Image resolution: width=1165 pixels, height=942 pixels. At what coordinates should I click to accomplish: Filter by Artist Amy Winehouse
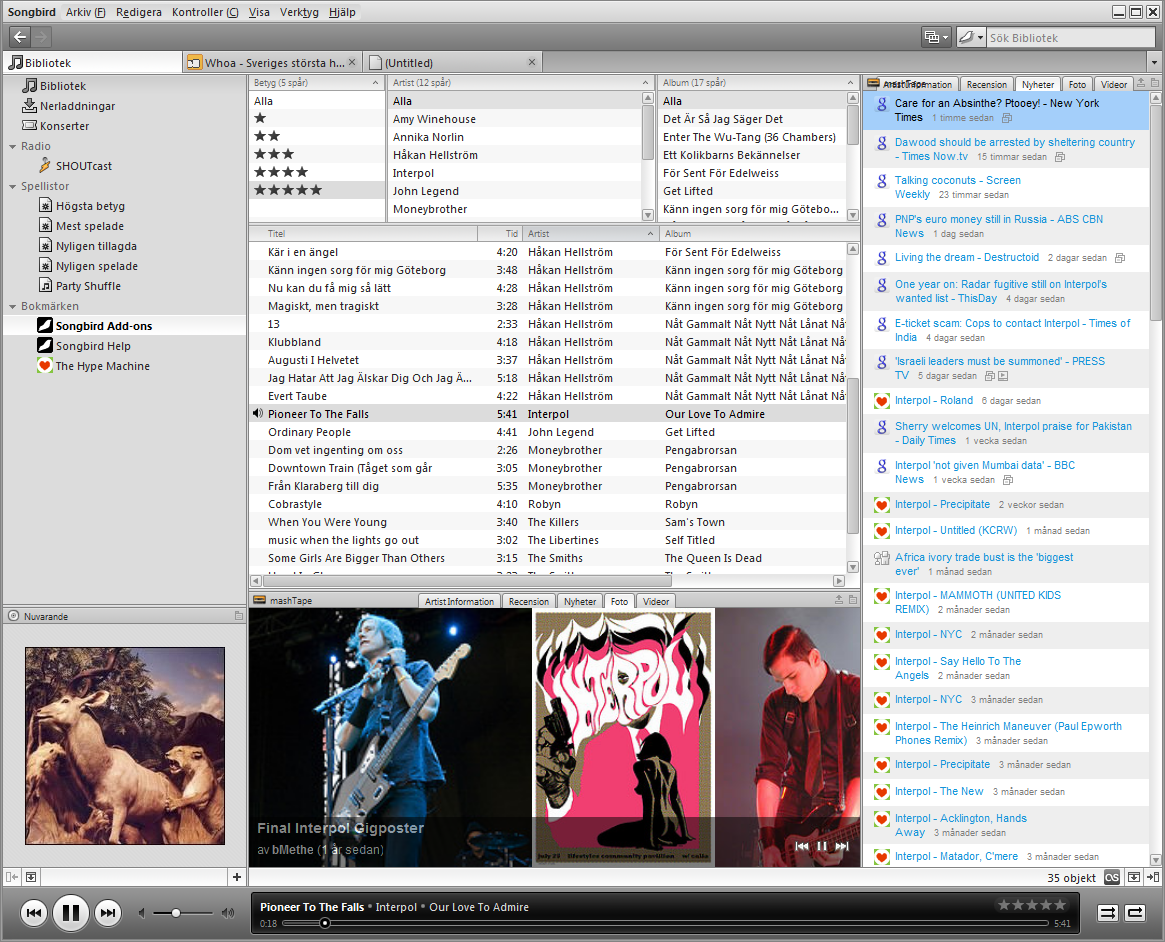[x=435, y=119]
